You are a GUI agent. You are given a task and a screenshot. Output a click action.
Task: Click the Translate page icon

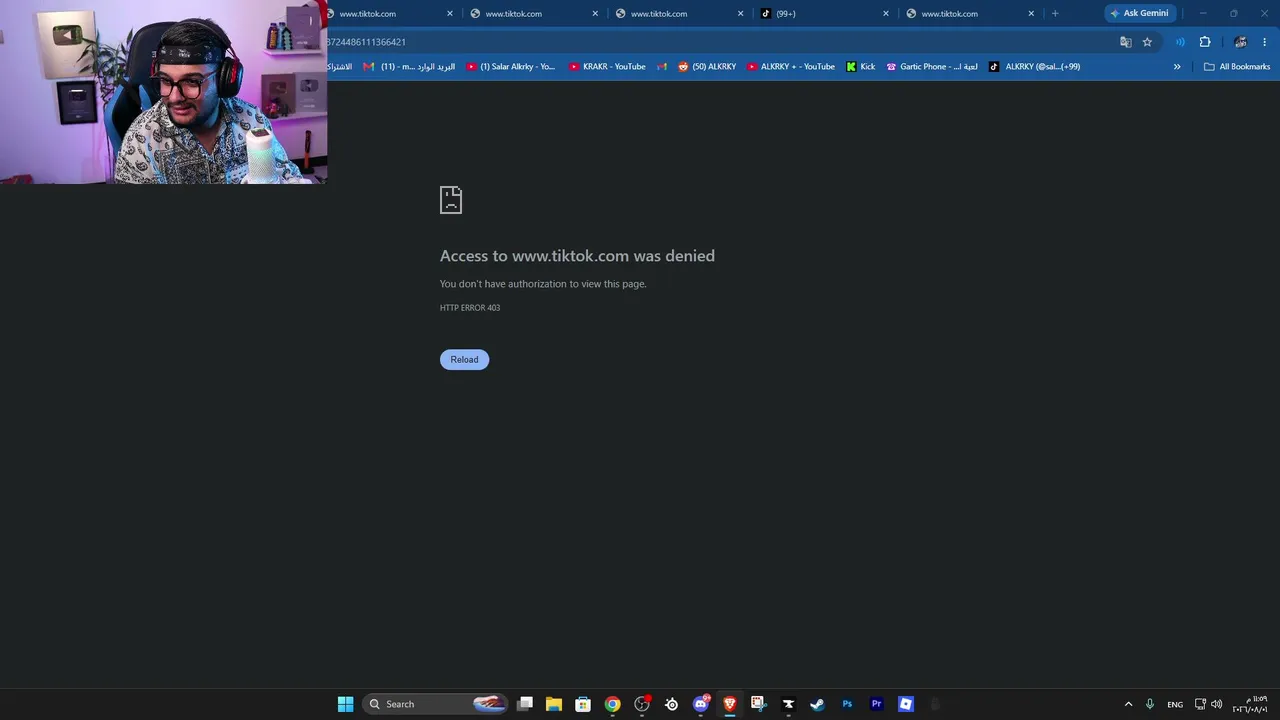tap(1126, 42)
